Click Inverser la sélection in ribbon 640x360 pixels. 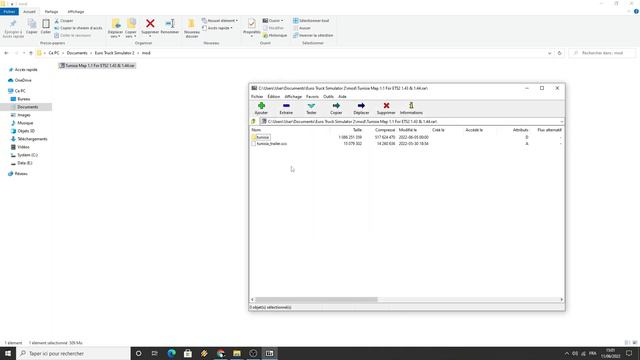tap(313, 36)
